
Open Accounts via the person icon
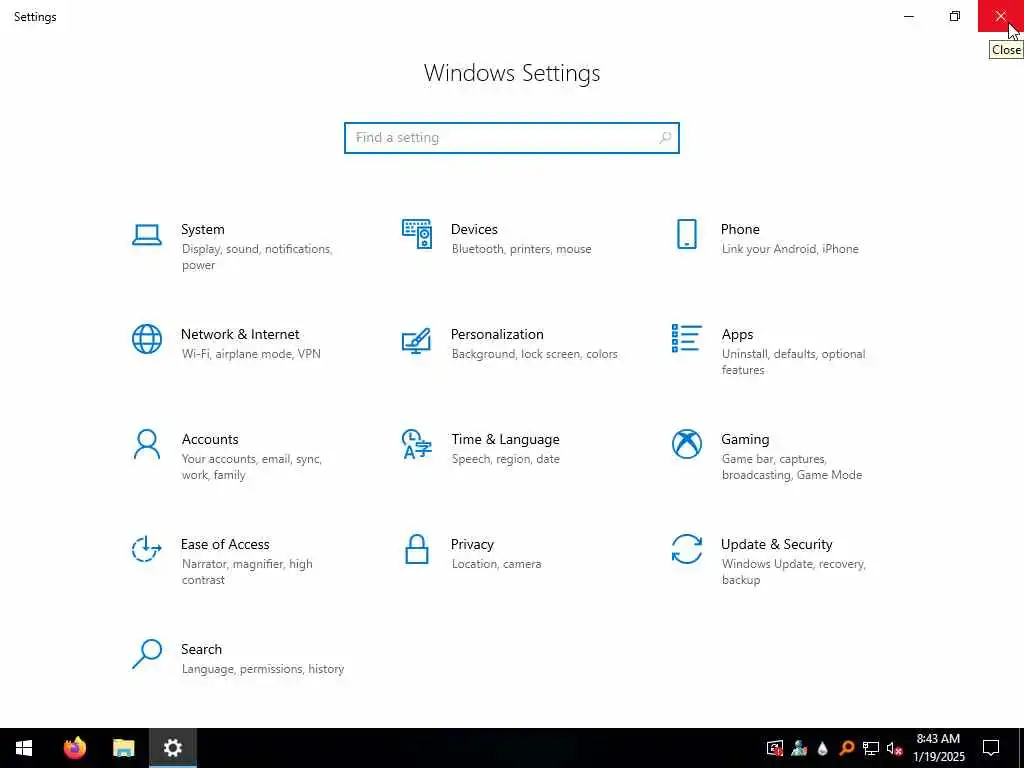click(147, 445)
